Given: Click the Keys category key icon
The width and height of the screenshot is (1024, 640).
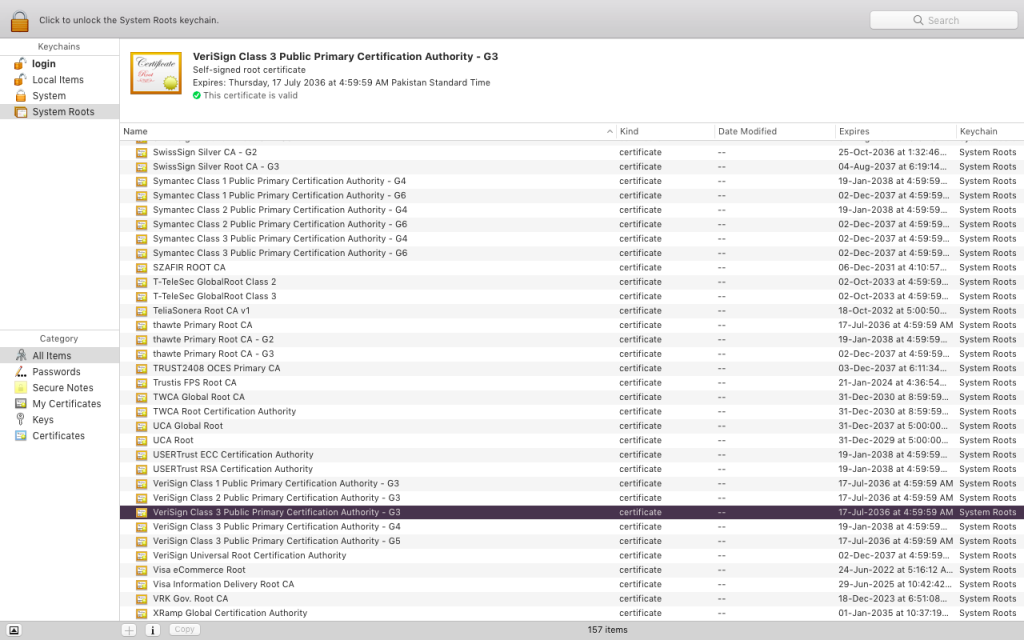Looking at the screenshot, I should [x=20, y=419].
